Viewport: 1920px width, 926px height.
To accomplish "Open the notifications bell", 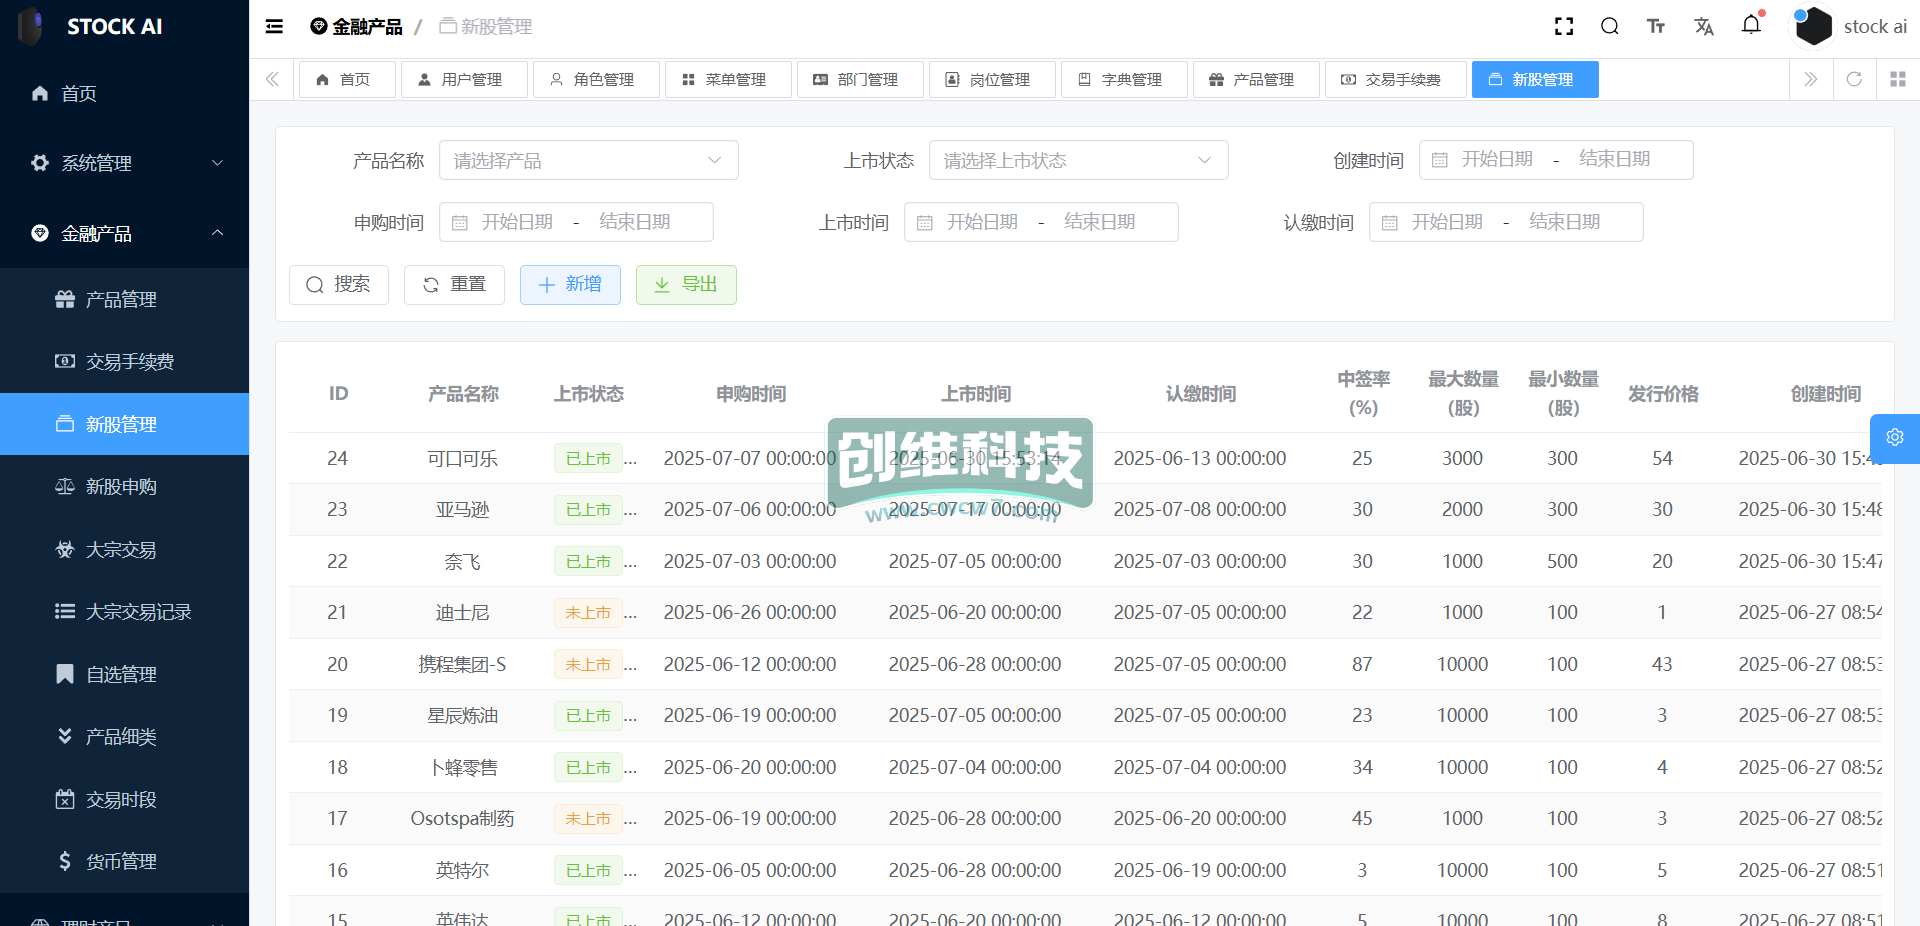I will click(1751, 25).
